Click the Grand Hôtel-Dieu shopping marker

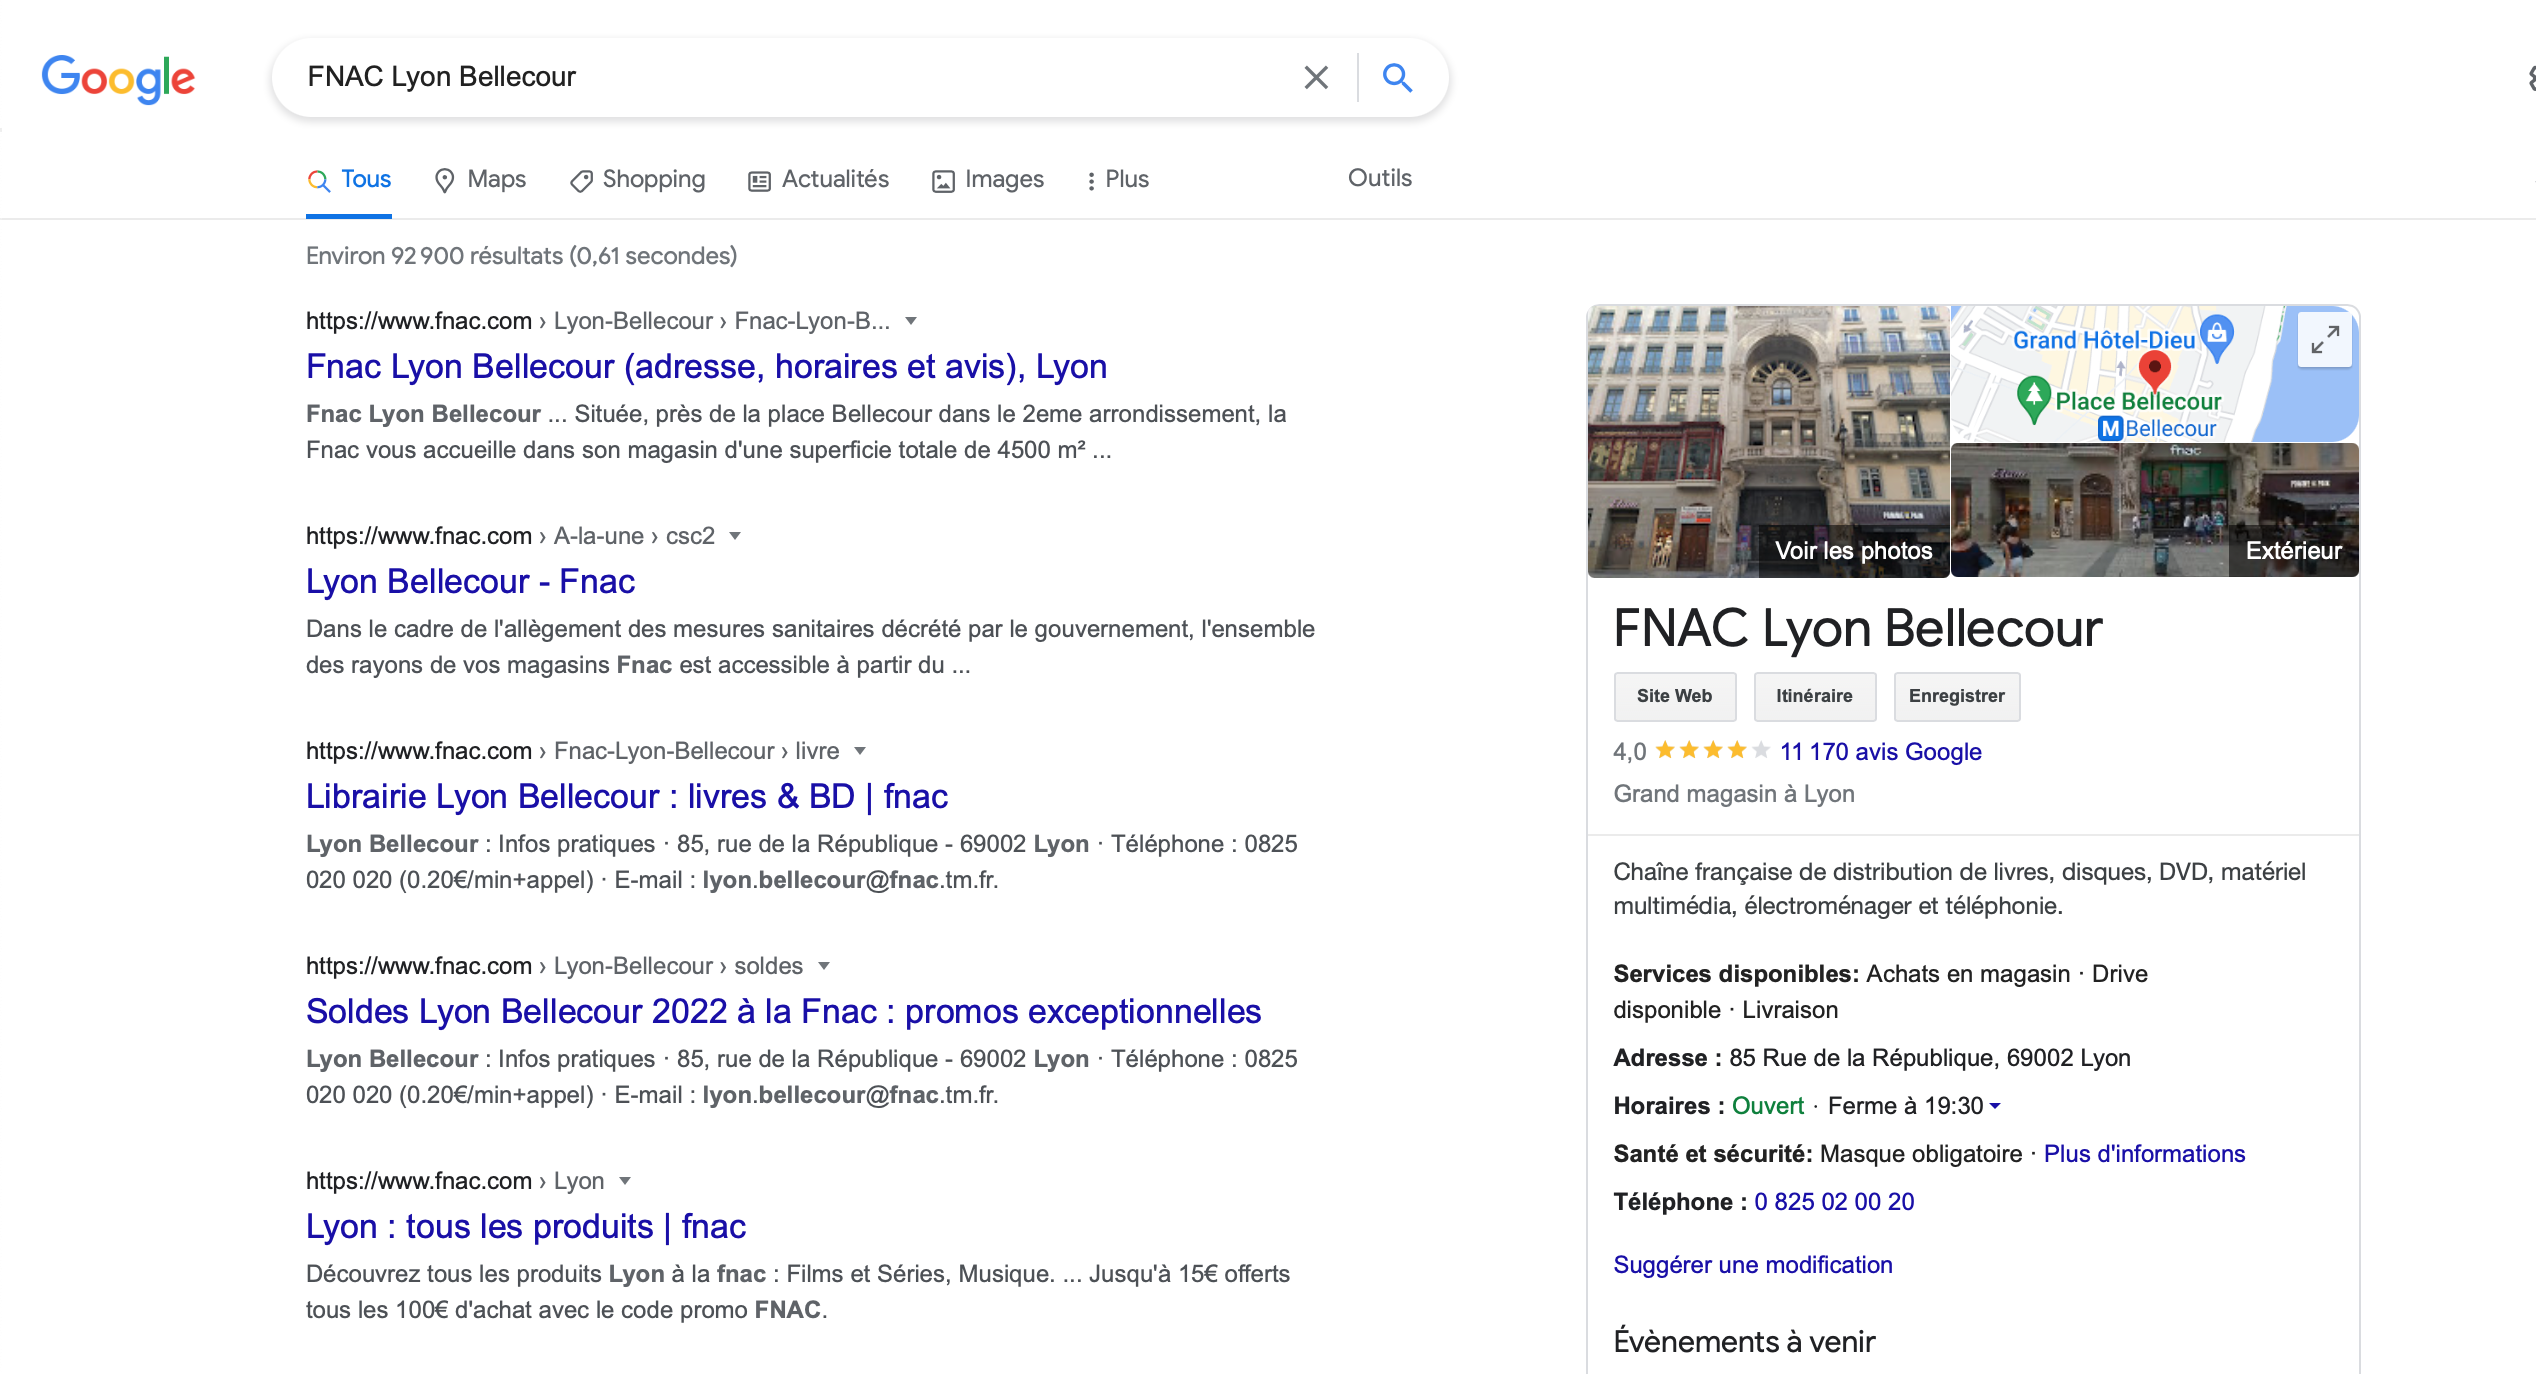2217,338
